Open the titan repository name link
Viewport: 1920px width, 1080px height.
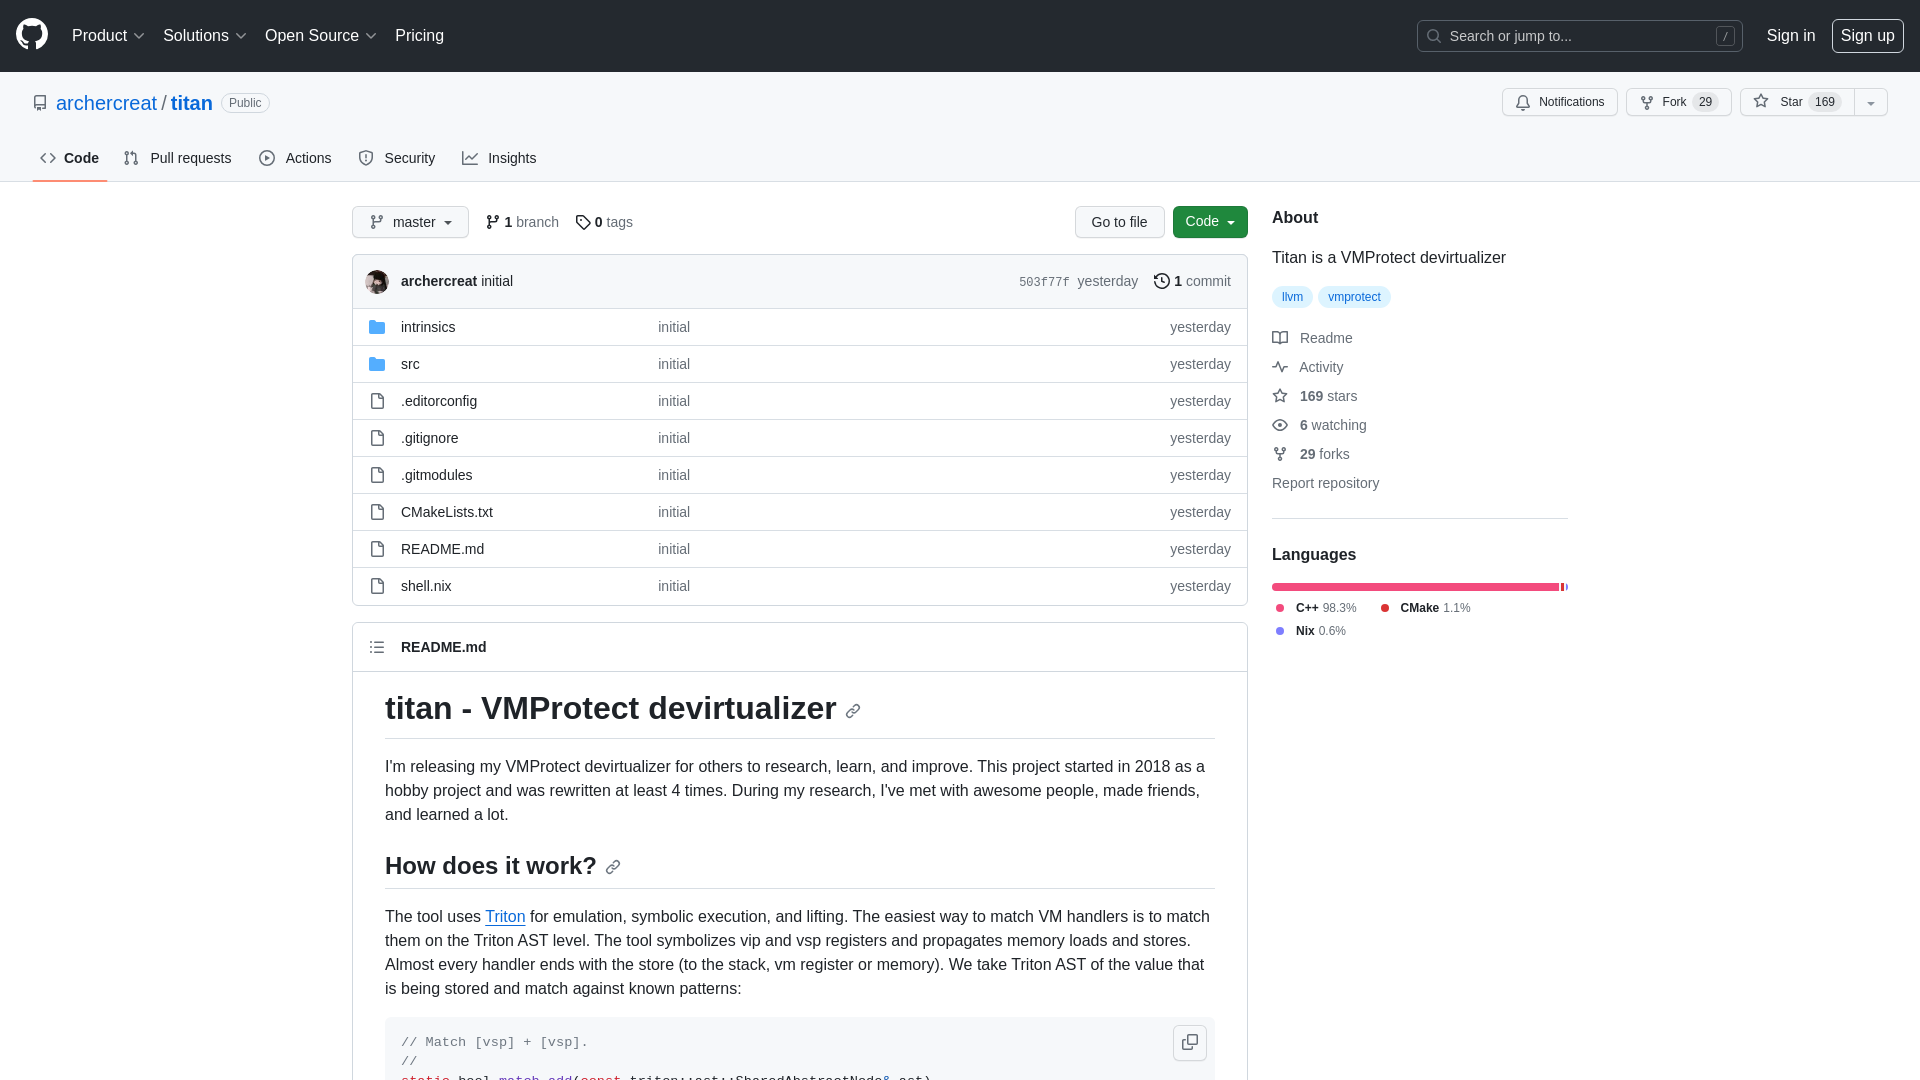[192, 103]
